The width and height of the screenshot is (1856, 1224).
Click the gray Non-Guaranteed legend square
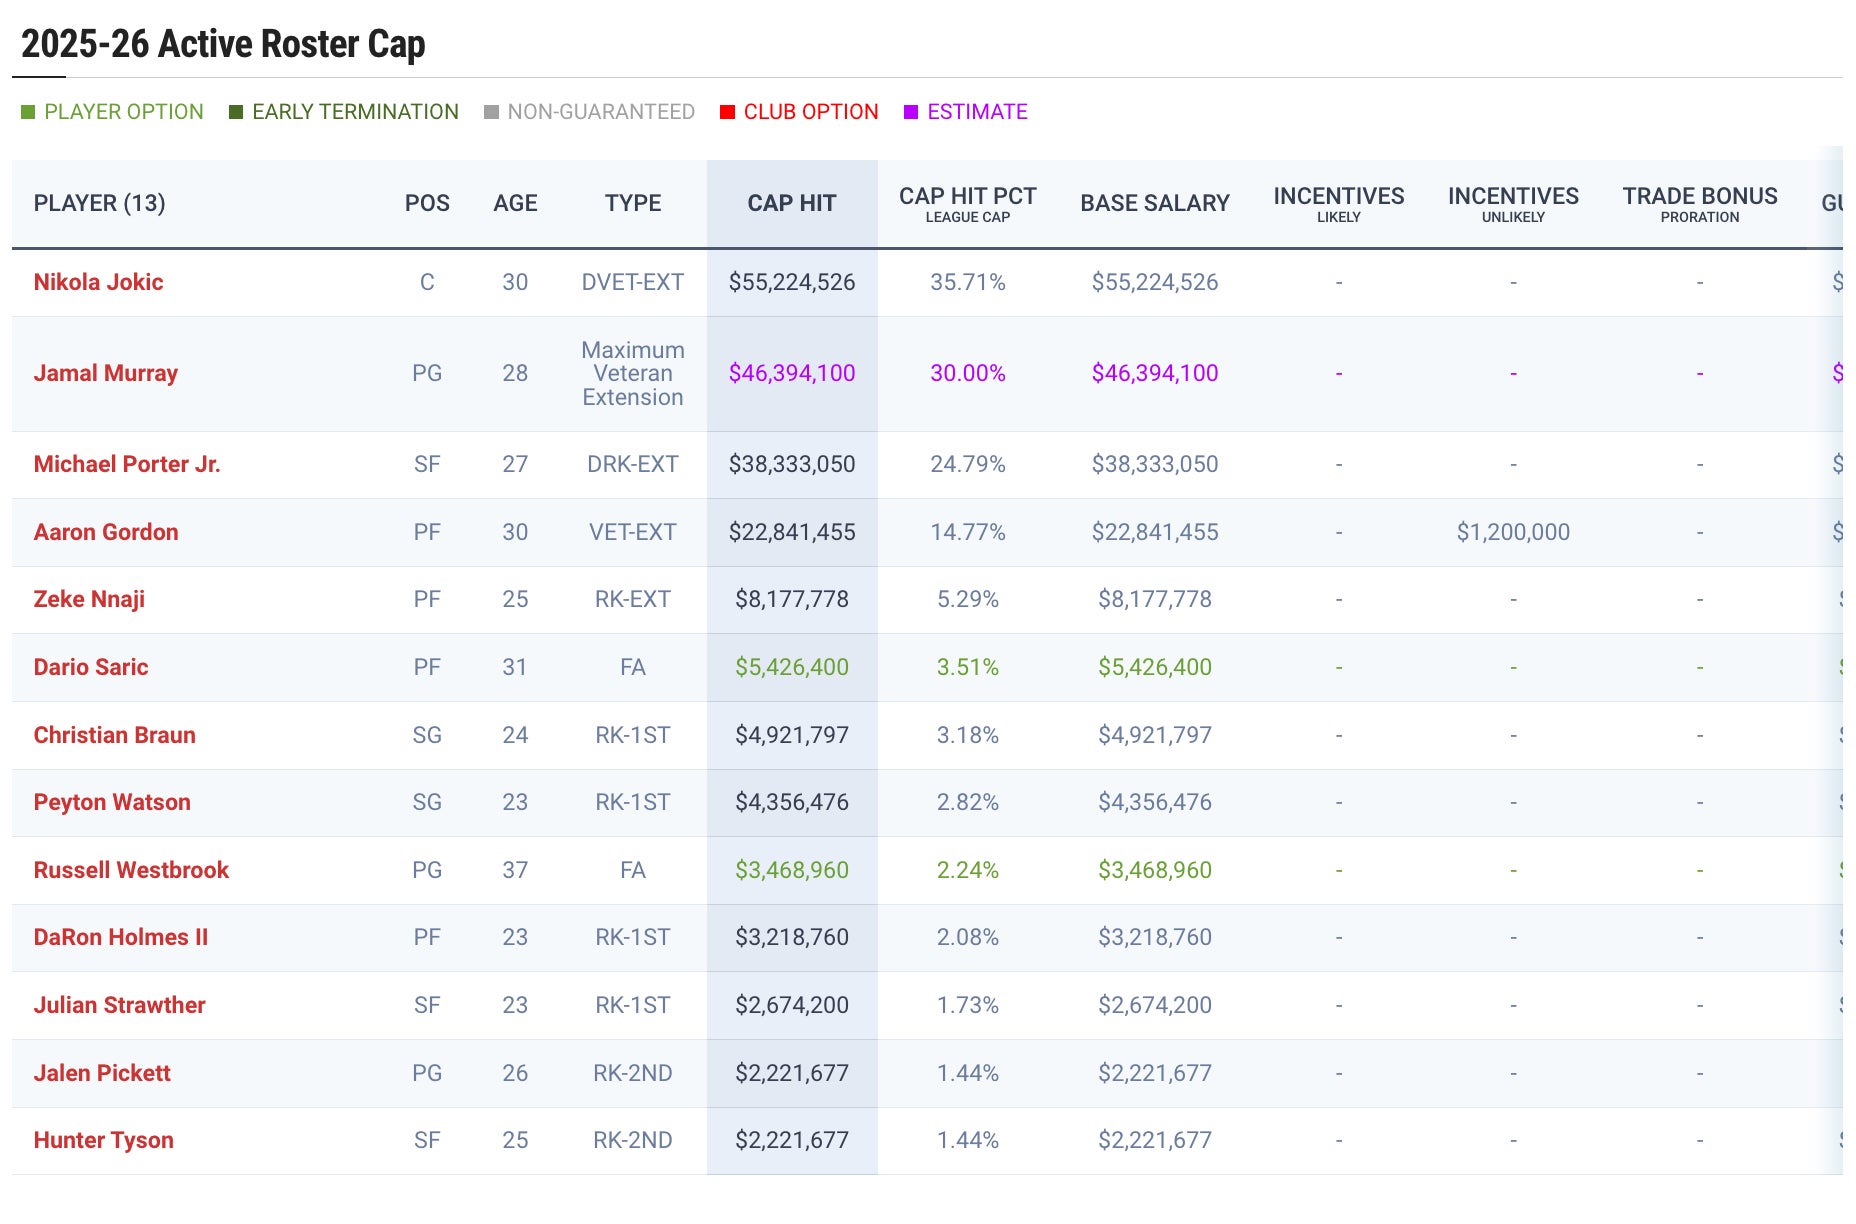[491, 112]
